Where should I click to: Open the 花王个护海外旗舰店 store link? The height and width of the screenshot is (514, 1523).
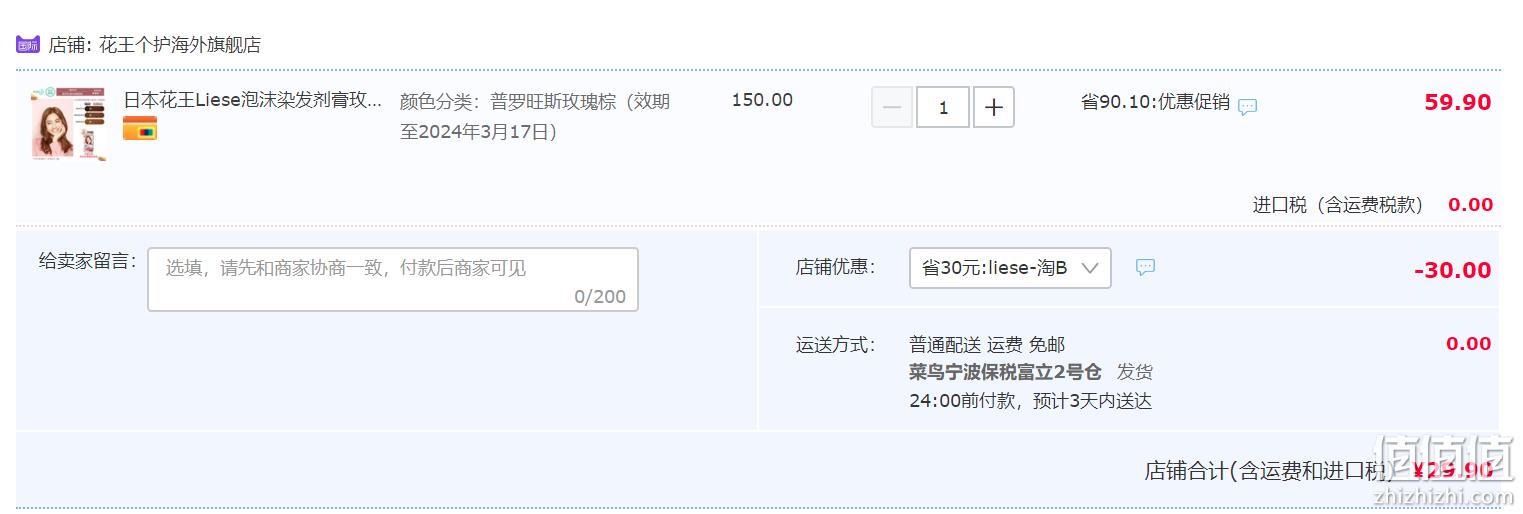pyautogui.click(x=180, y=45)
